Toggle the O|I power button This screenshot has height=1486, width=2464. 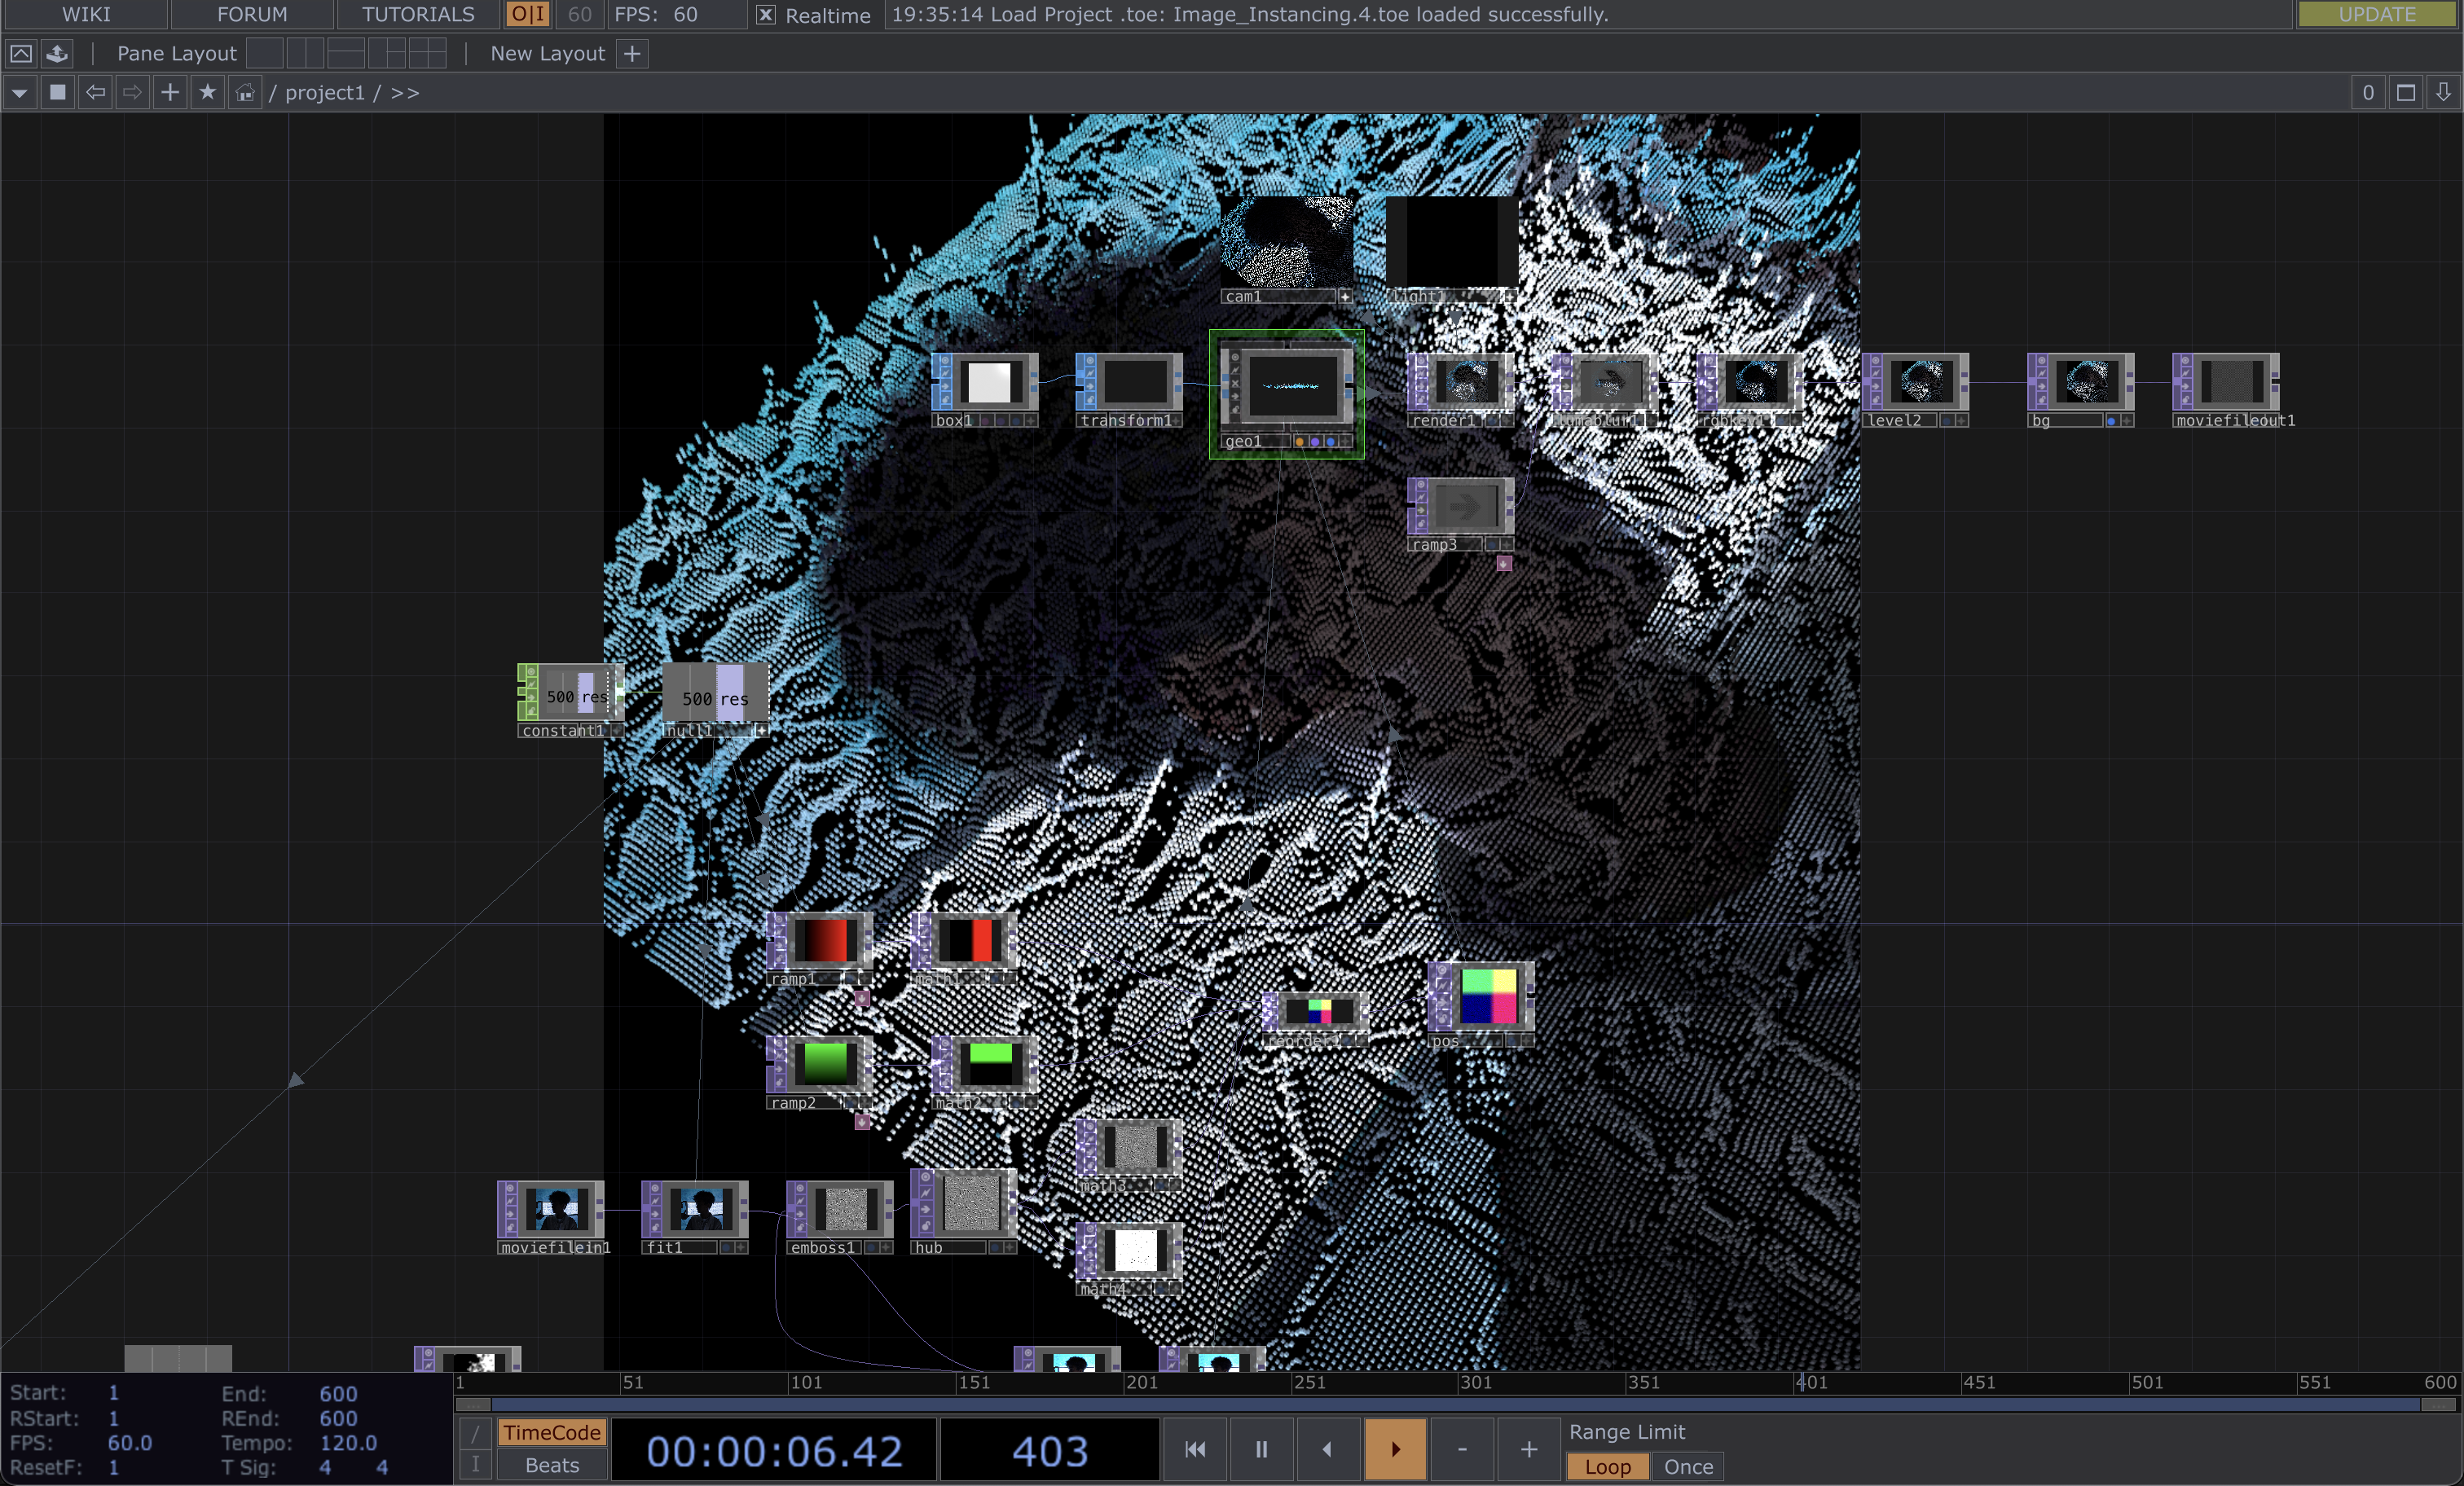528,14
